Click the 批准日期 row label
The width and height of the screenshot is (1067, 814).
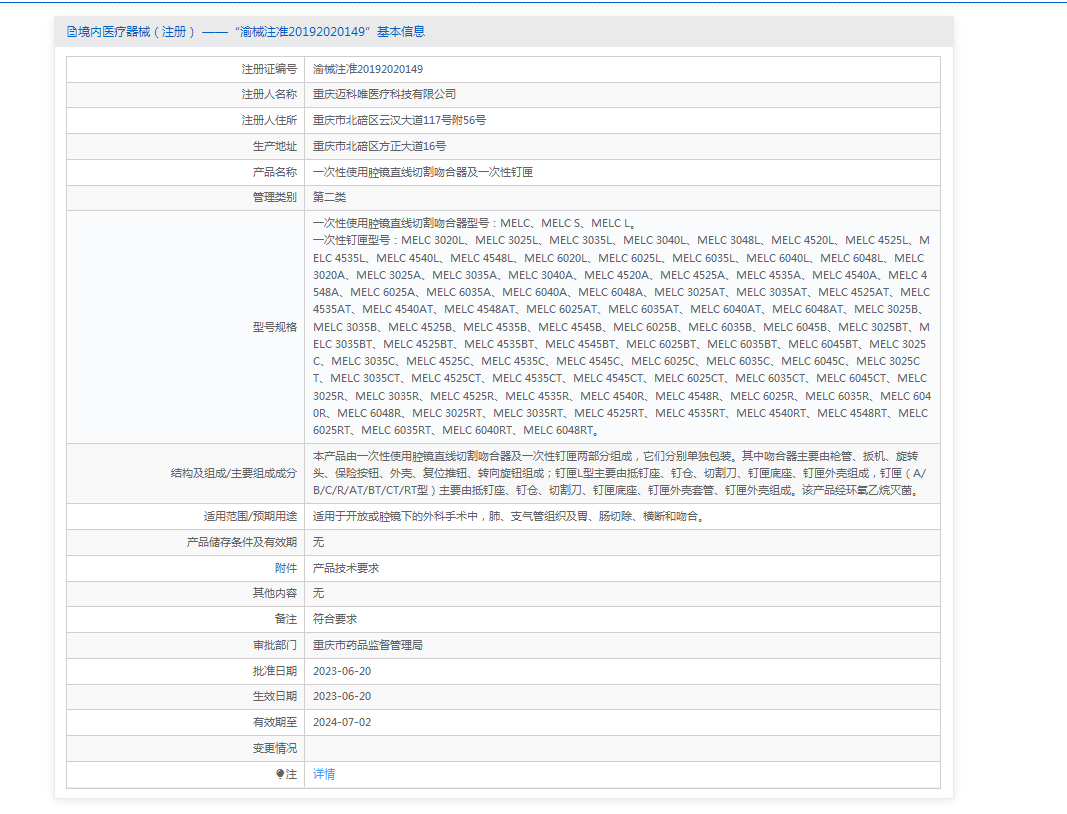(x=275, y=671)
